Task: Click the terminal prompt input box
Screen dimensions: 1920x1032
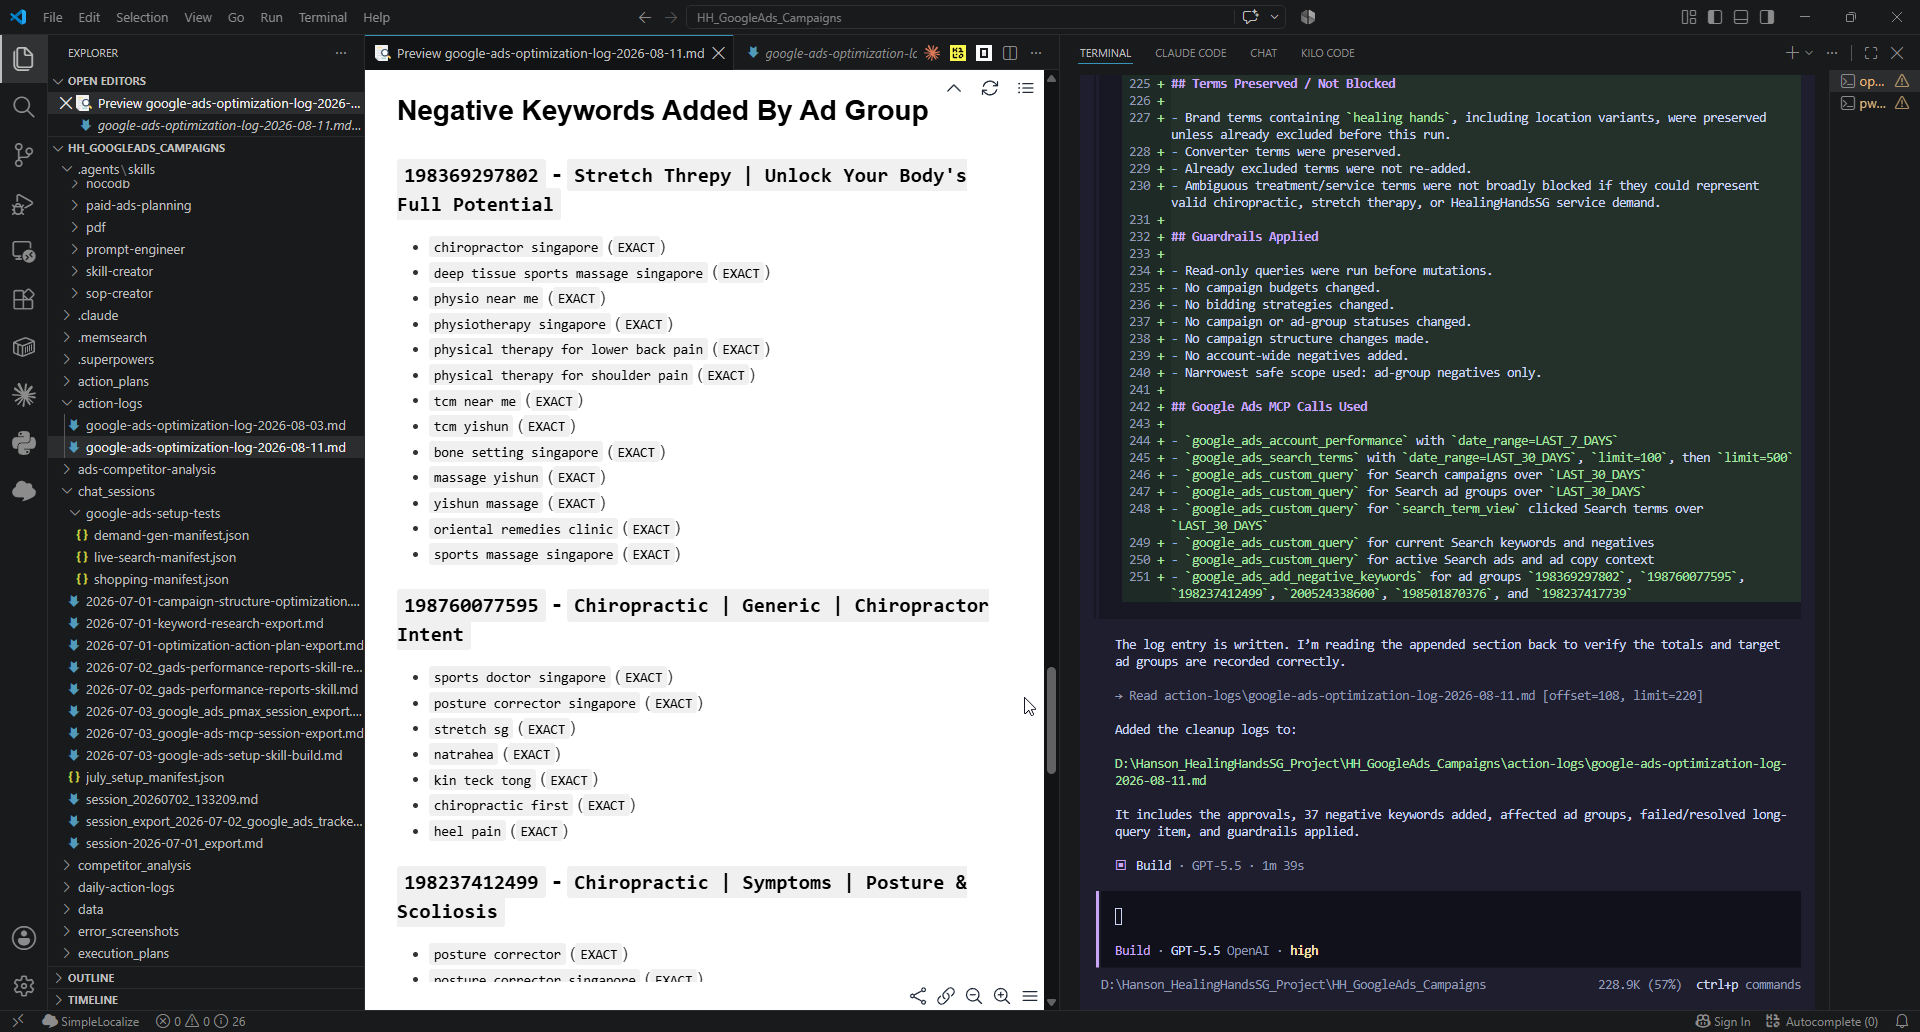Action: tap(1450, 917)
